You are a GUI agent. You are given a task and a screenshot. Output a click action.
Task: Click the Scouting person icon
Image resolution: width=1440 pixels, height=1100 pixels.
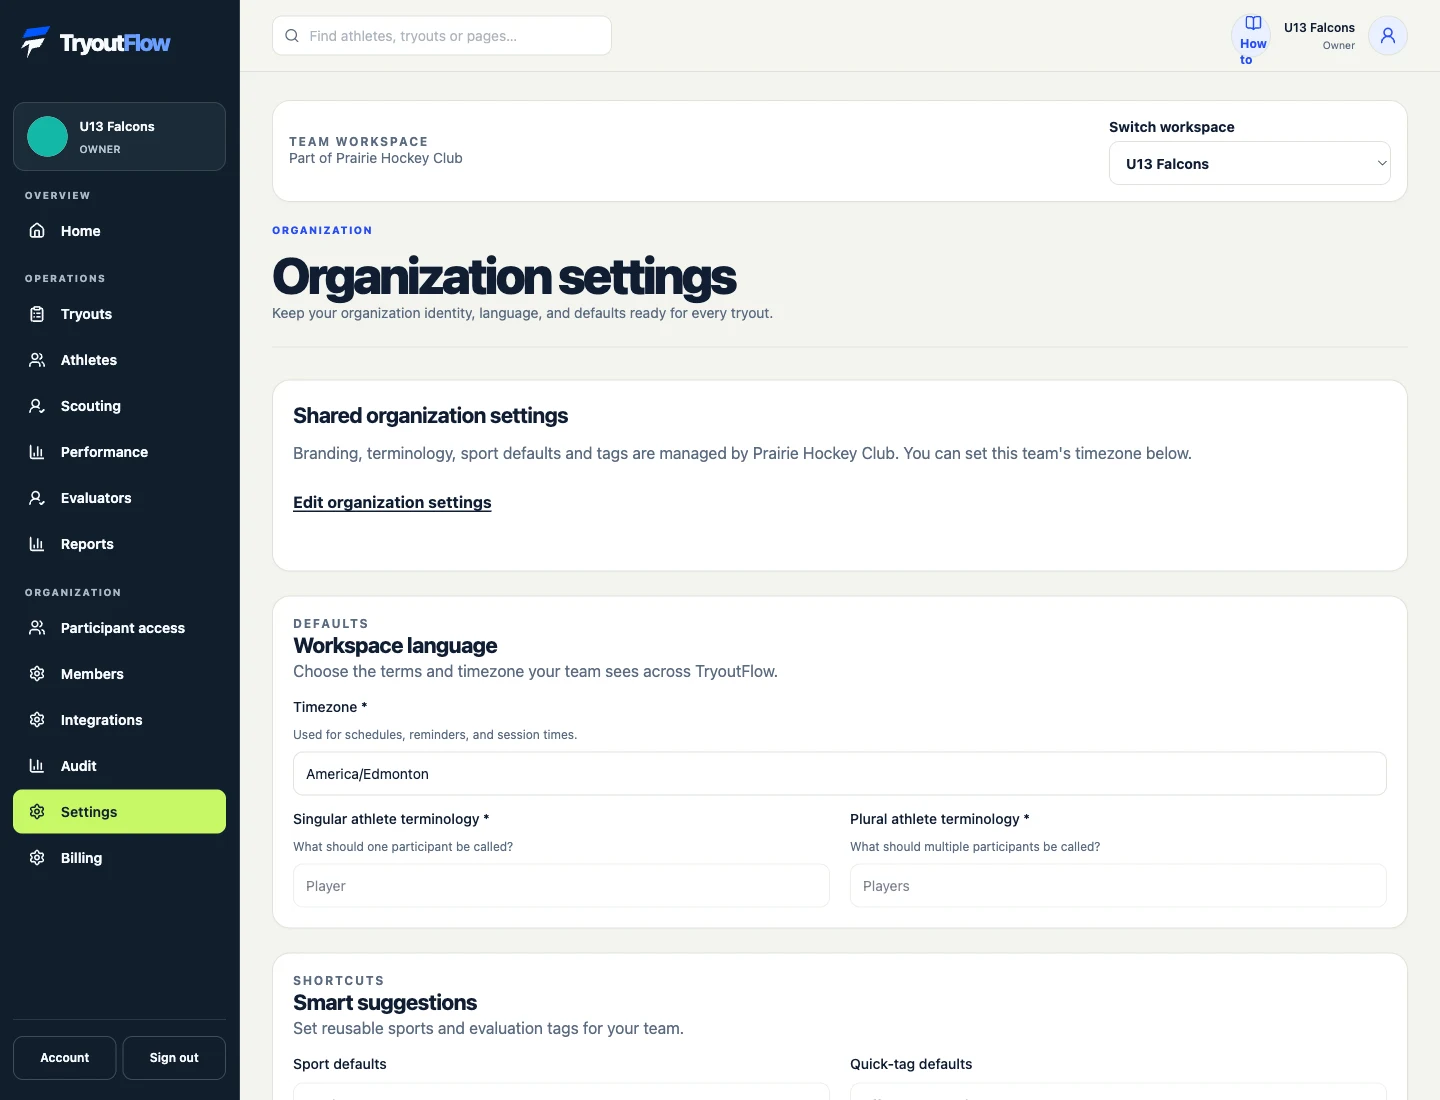[37, 406]
